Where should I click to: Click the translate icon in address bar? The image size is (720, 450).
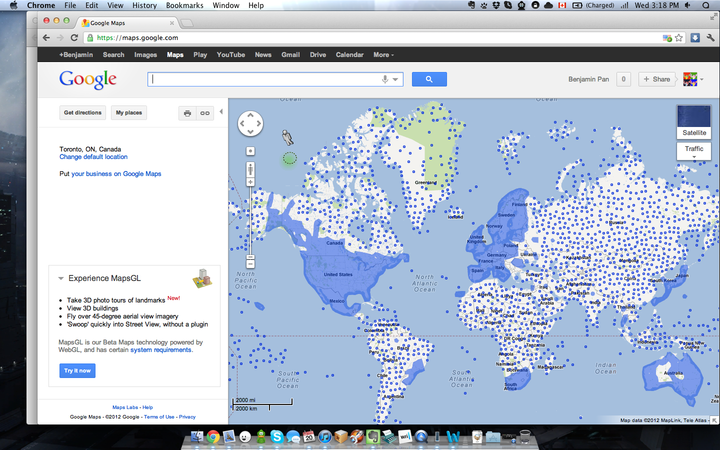coord(667,38)
